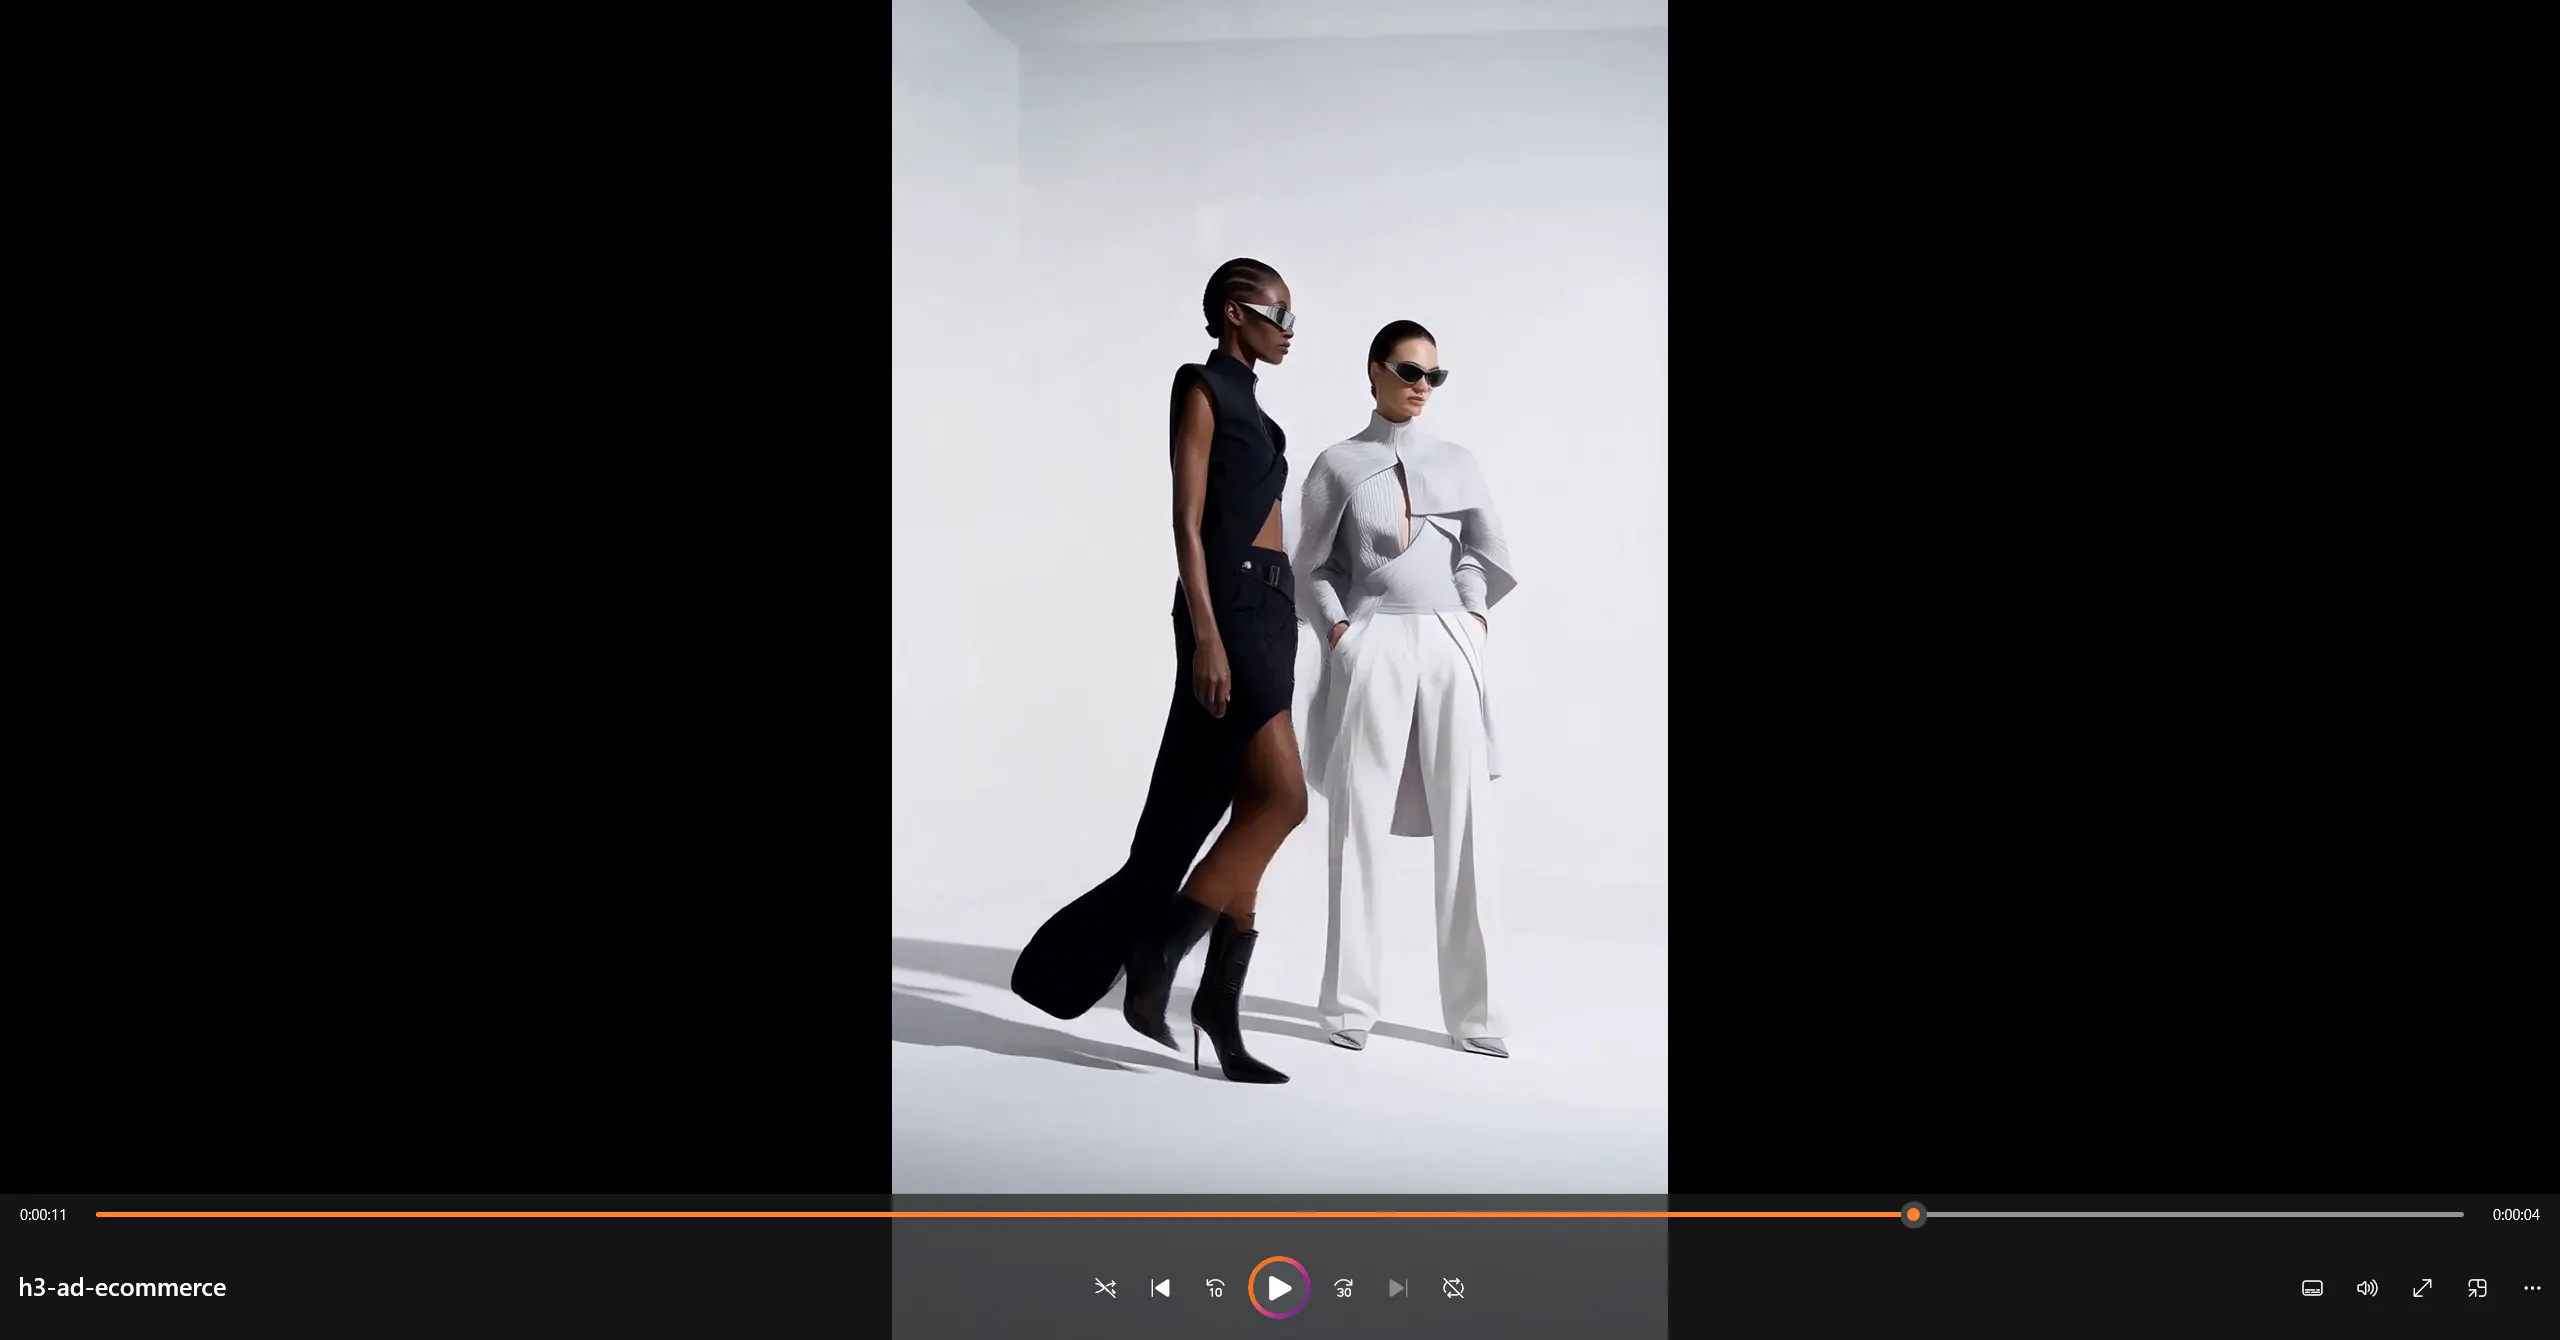Open the volume control

pyautogui.click(x=2367, y=1288)
